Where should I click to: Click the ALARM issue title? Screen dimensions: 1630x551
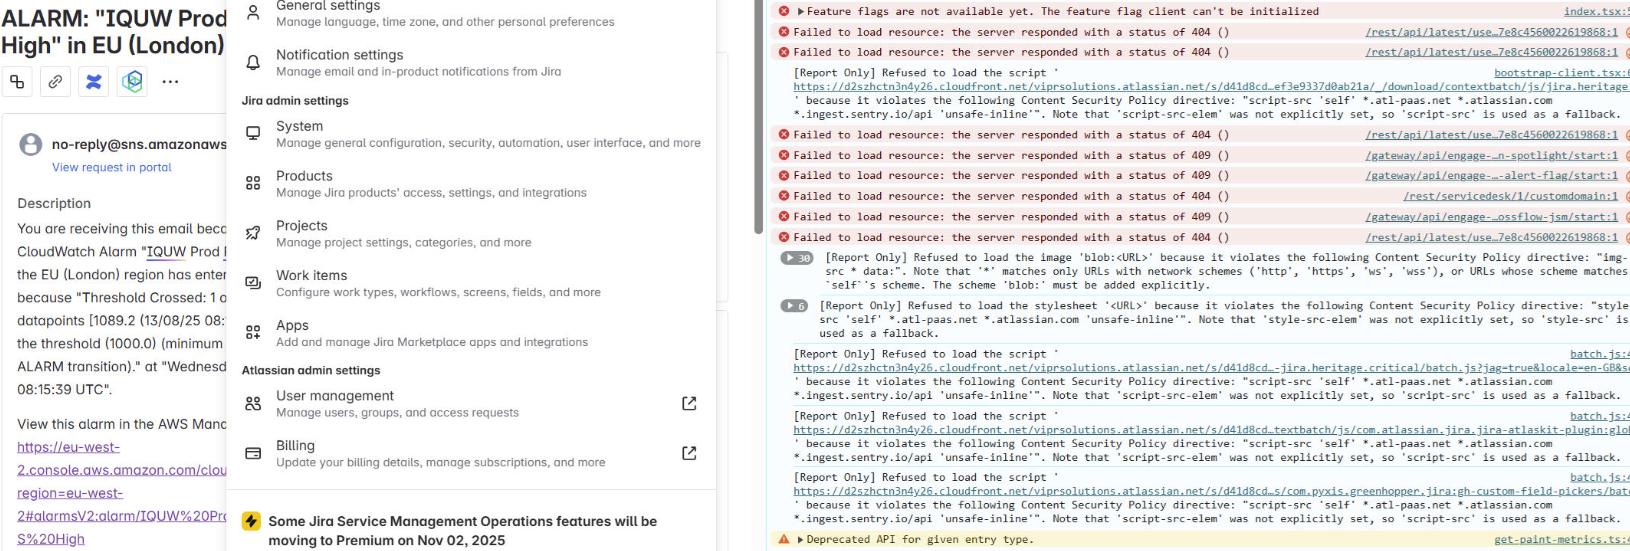click(113, 31)
